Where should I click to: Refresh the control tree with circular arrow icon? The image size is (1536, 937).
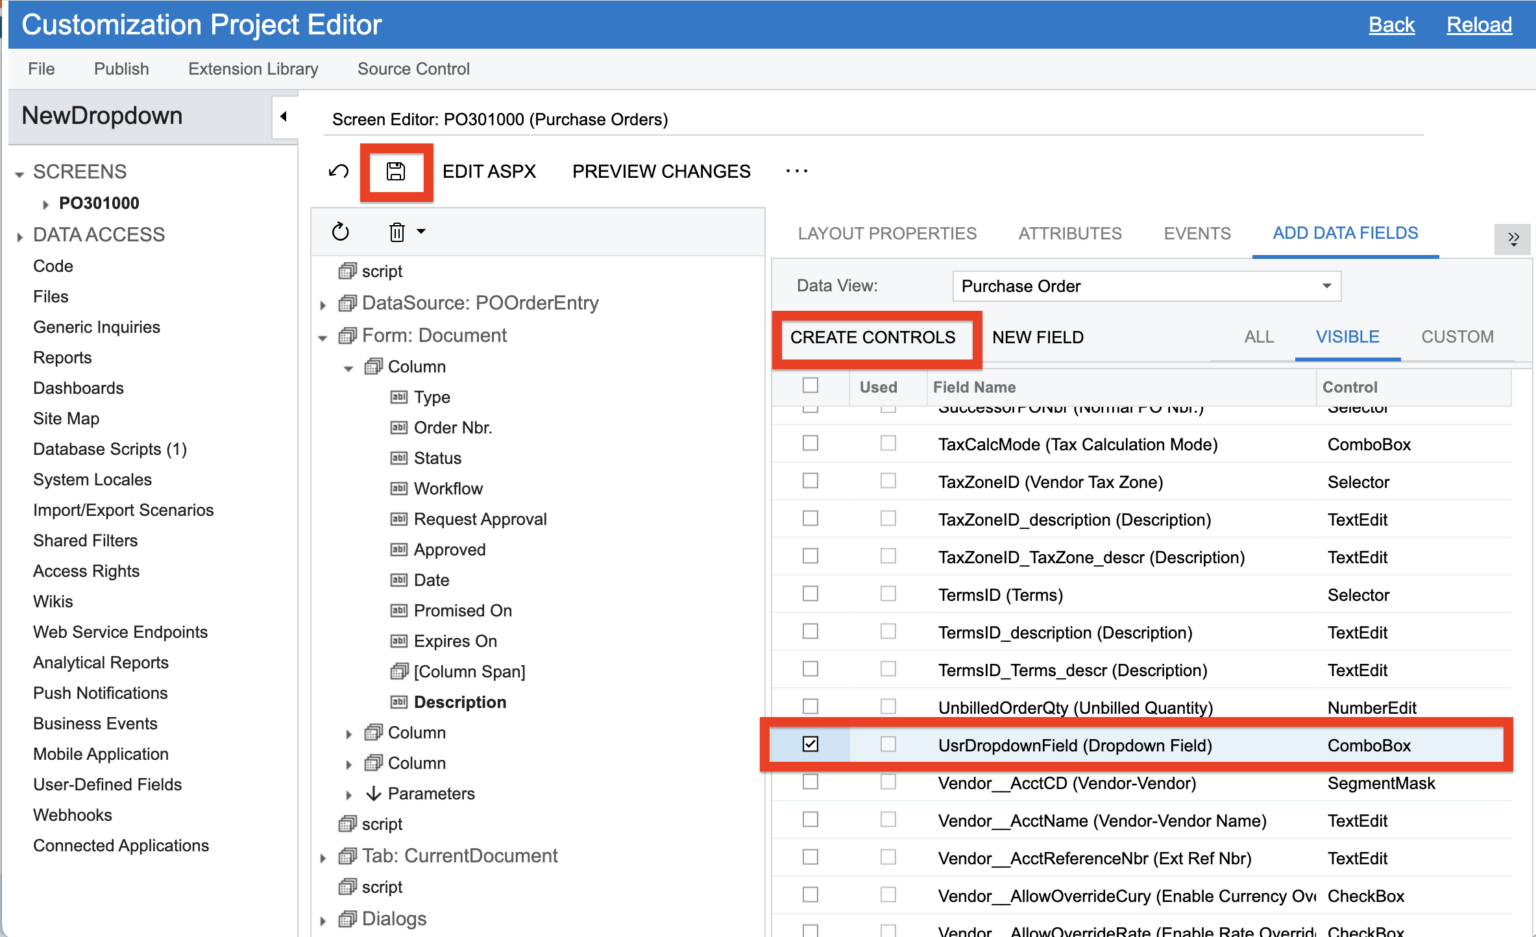tap(340, 231)
